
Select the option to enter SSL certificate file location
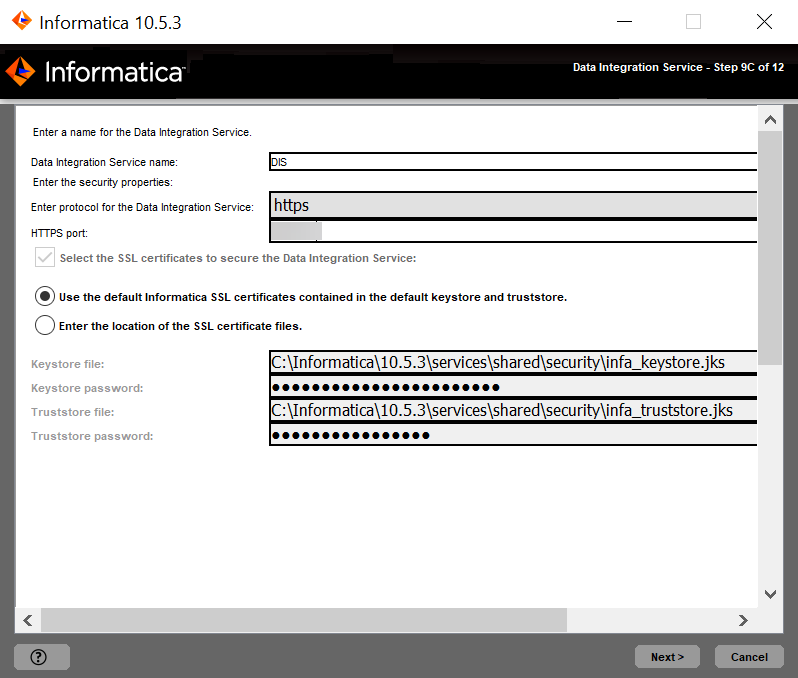pyautogui.click(x=45, y=325)
